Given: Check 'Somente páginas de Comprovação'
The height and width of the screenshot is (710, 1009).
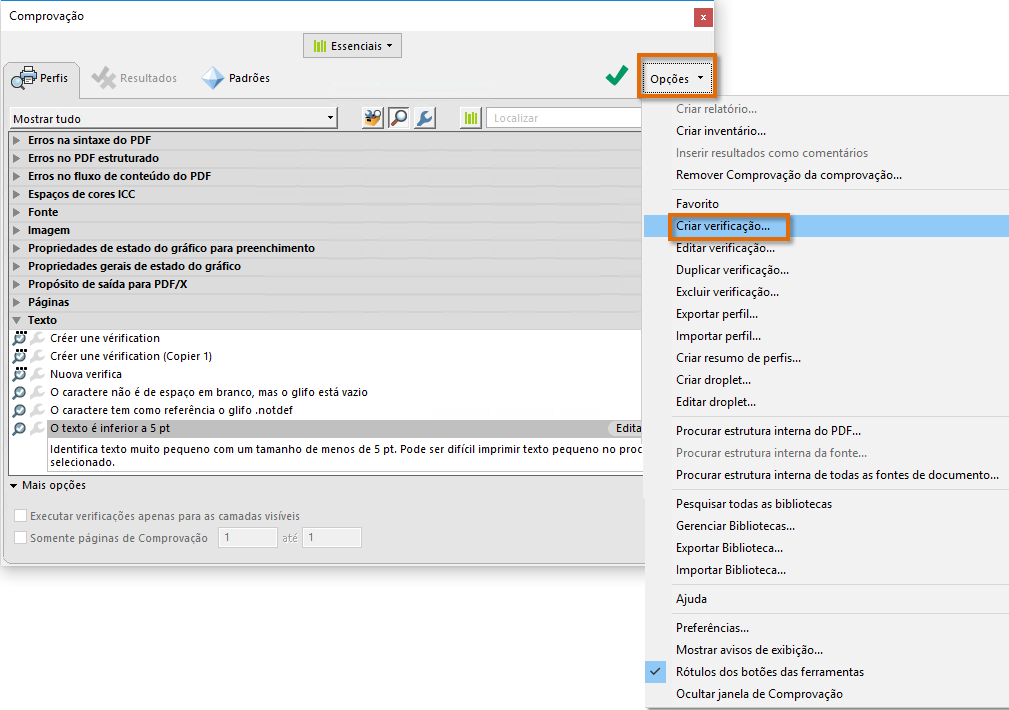Looking at the screenshot, I should 17,536.
